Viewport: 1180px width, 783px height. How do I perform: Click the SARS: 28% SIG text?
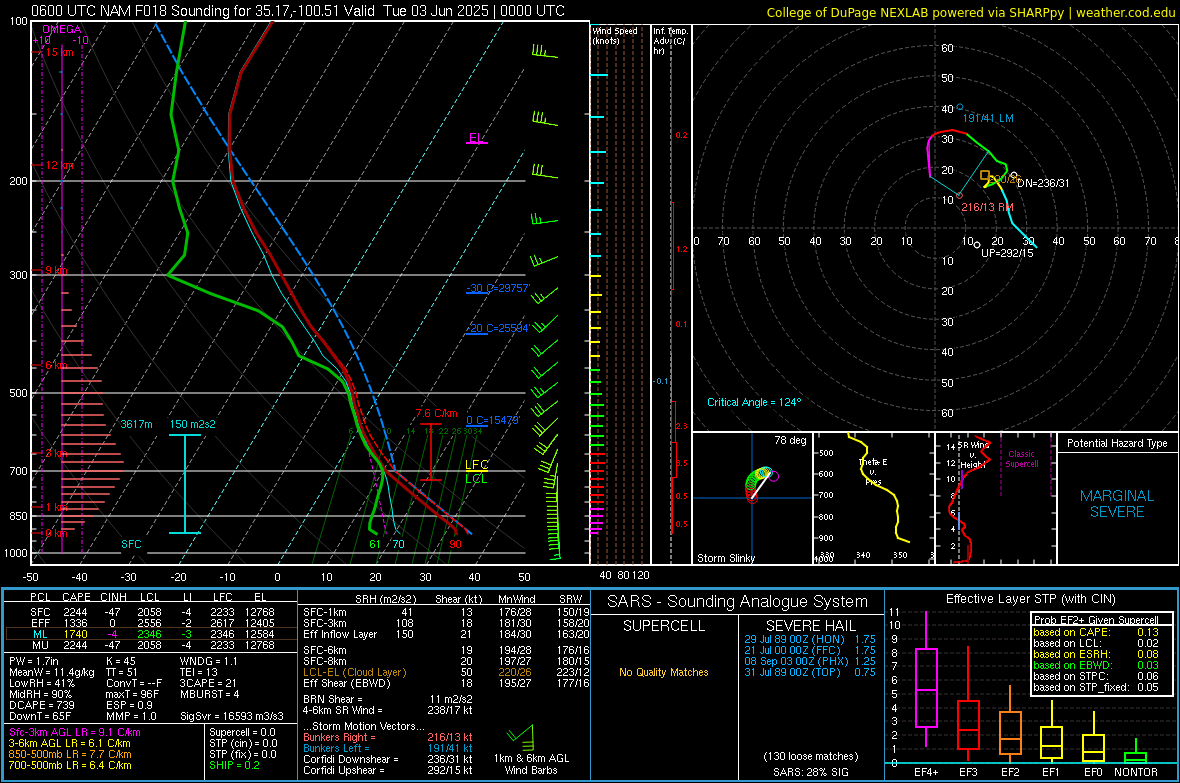tap(810, 772)
